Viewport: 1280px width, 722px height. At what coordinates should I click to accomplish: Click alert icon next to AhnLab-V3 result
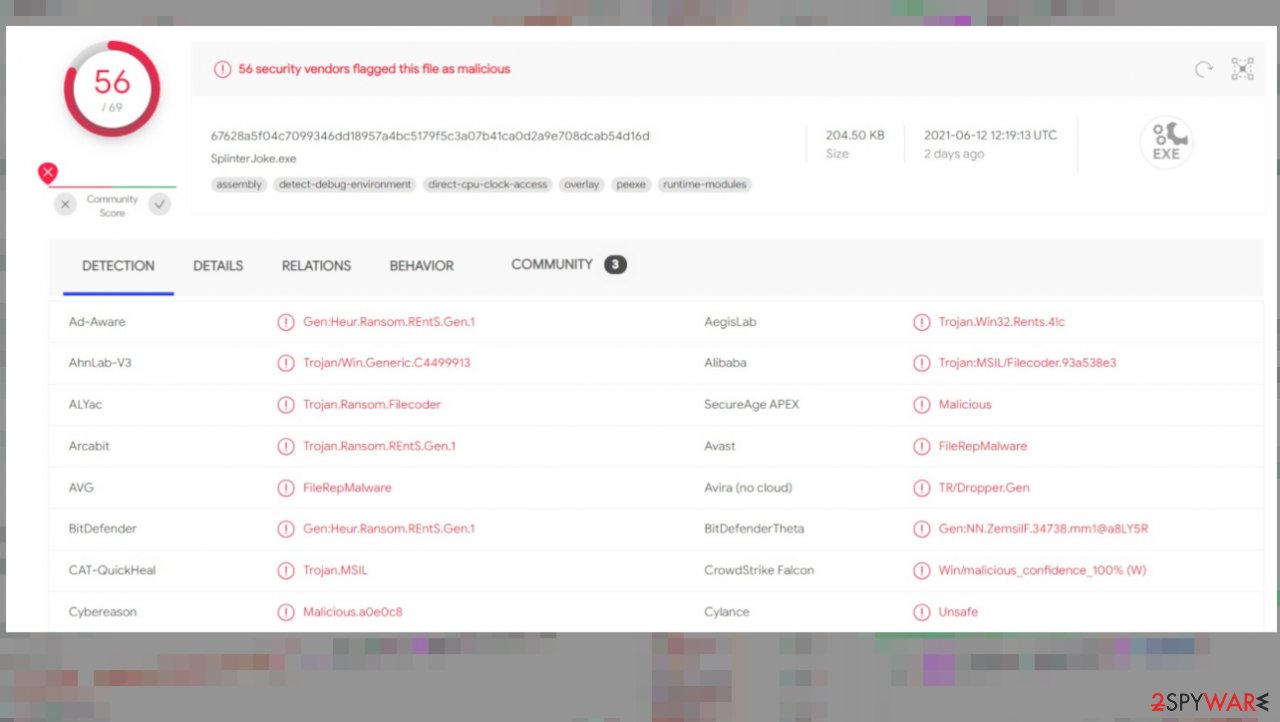[286, 363]
